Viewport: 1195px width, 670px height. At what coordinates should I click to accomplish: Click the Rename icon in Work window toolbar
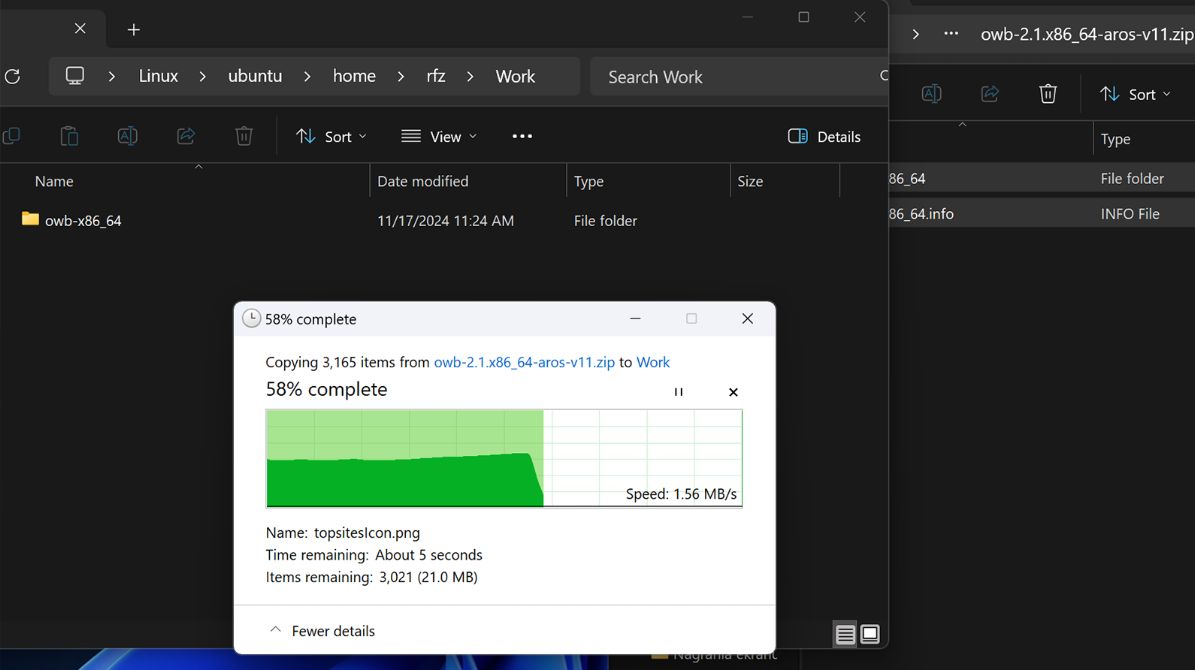click(x=127, y=136)
